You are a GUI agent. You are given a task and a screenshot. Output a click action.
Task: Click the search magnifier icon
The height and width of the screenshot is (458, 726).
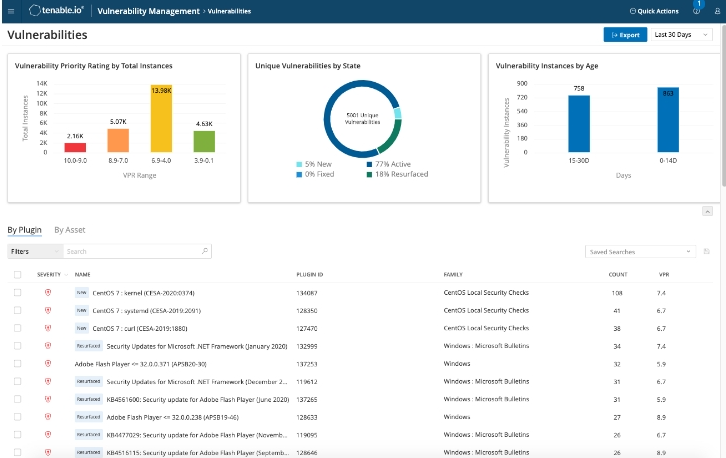pos(205,251)
